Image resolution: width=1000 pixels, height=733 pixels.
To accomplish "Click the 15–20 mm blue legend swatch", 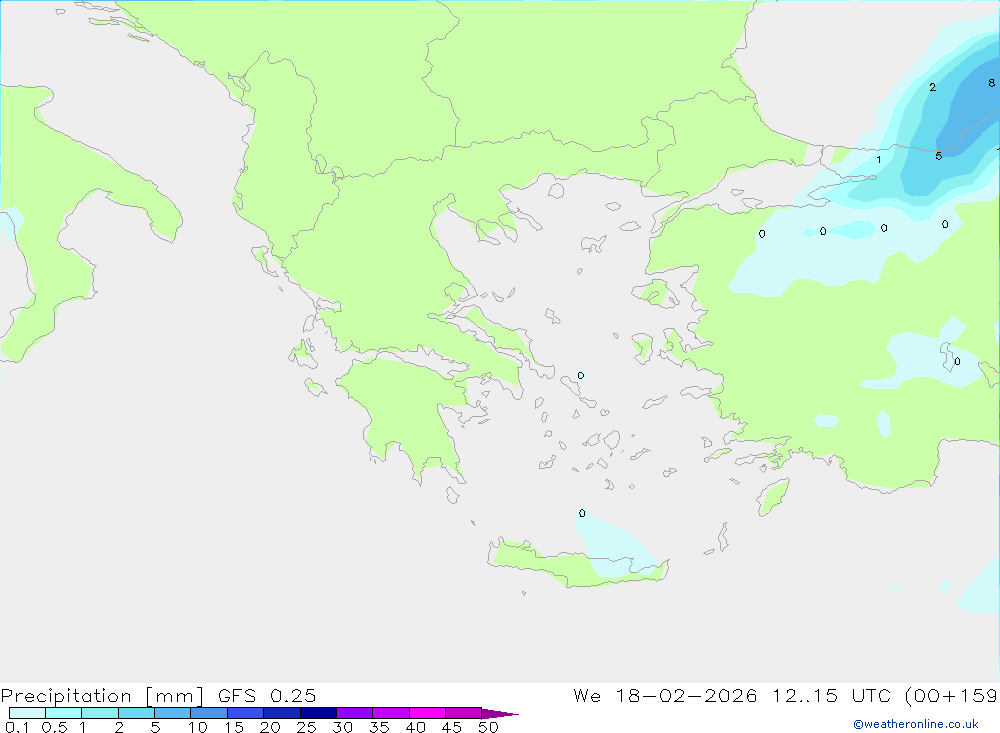I will 246,713.
